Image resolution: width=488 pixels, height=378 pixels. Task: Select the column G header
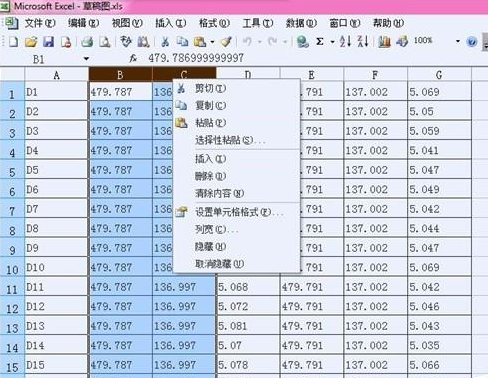(439, 75)
